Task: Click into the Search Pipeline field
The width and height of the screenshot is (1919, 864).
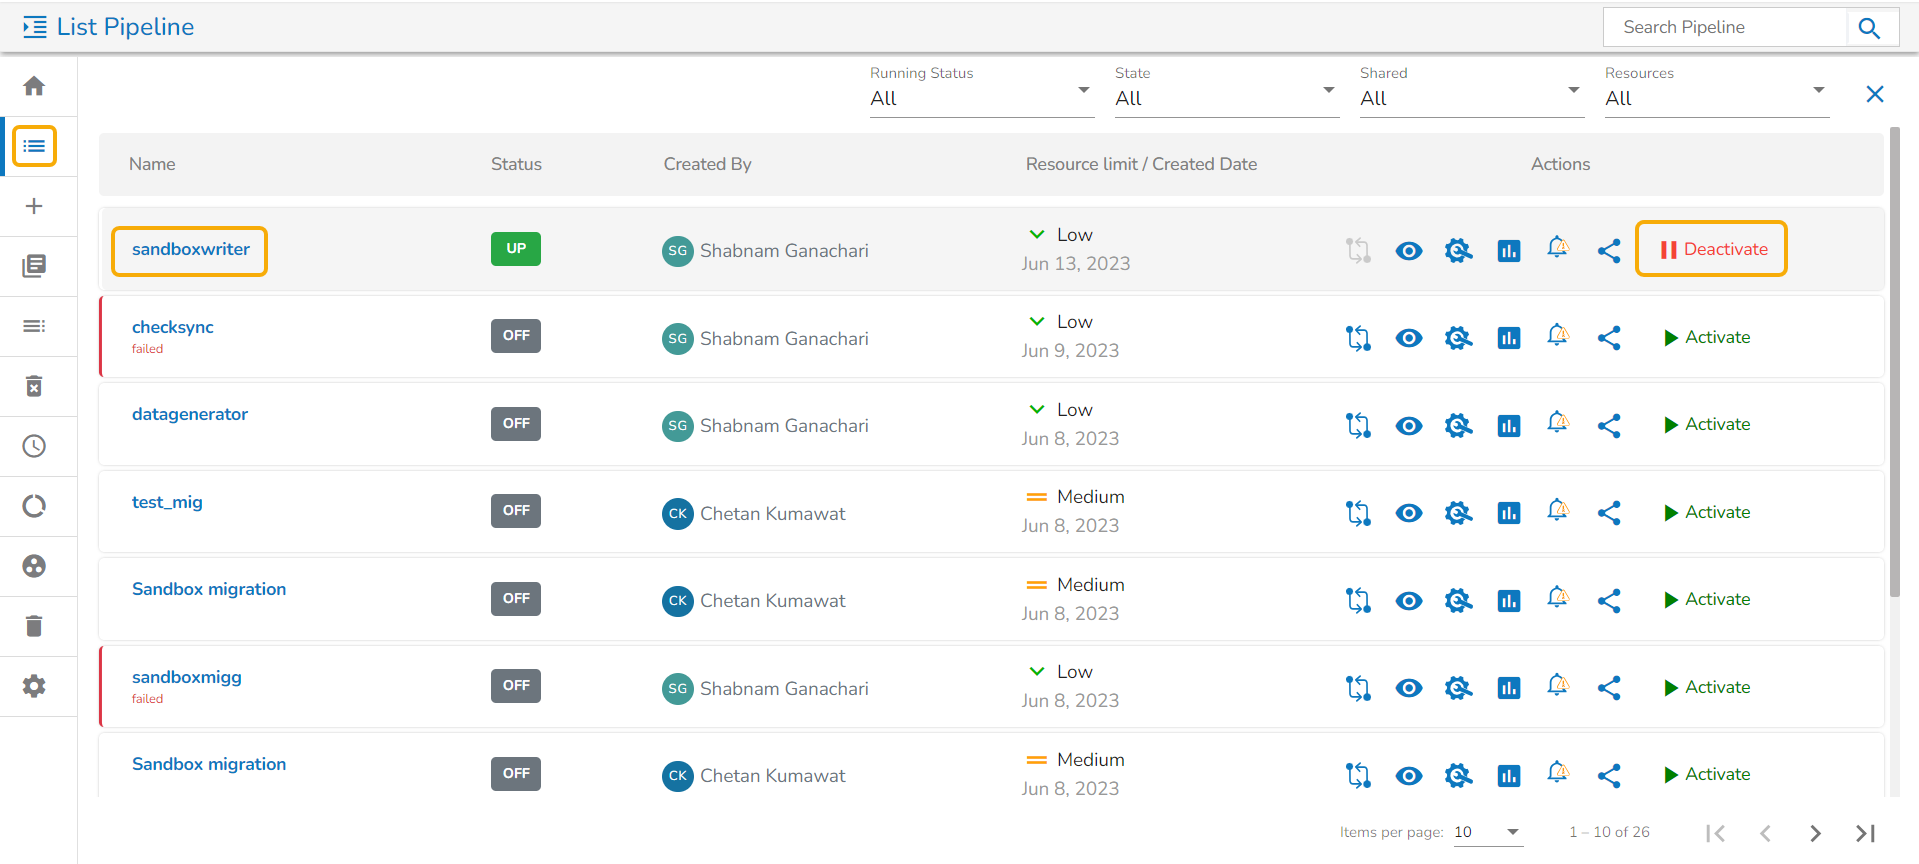Action: click(x=1724, y=28)
